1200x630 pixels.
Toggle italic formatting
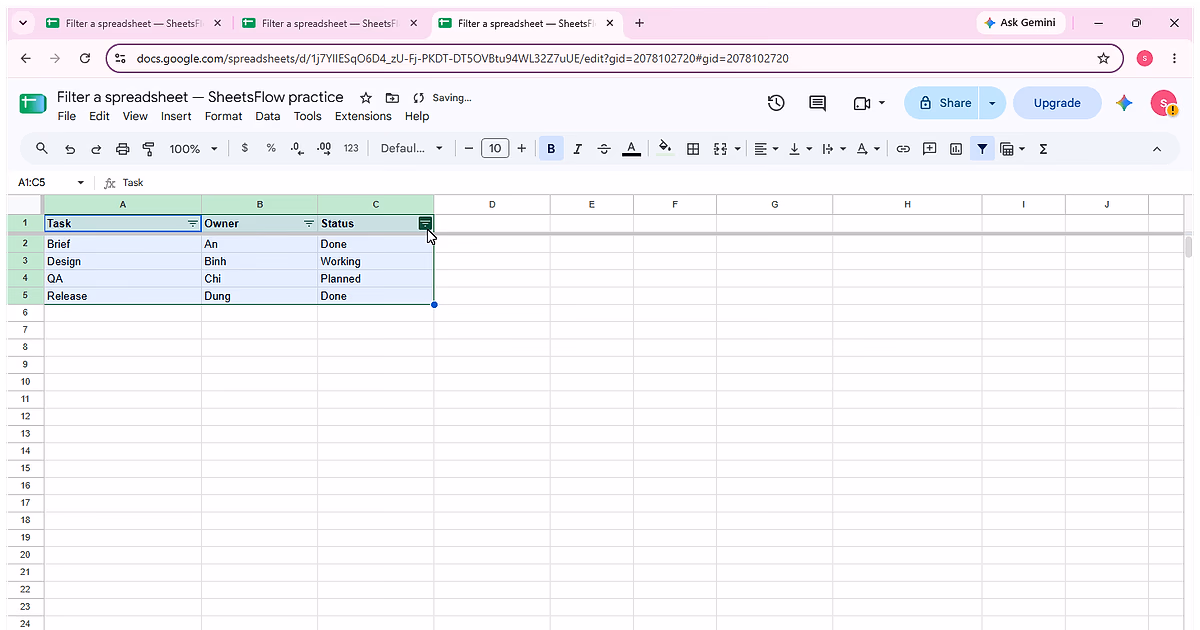click(x=577, y=148)
